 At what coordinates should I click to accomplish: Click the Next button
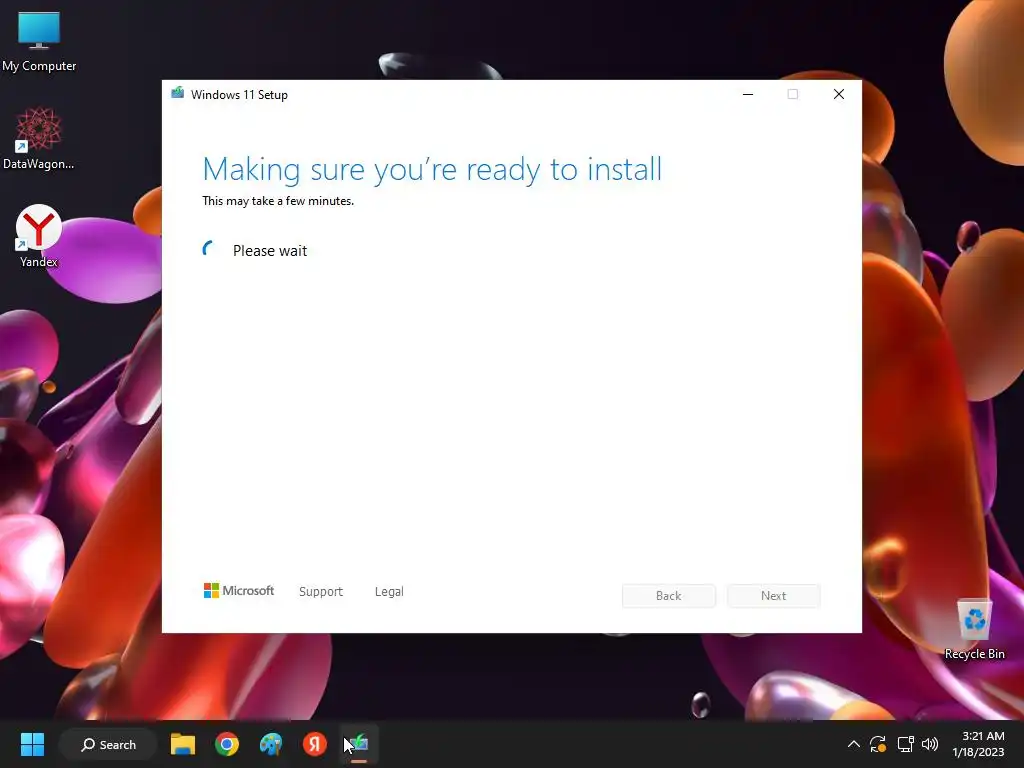[774, 596]
